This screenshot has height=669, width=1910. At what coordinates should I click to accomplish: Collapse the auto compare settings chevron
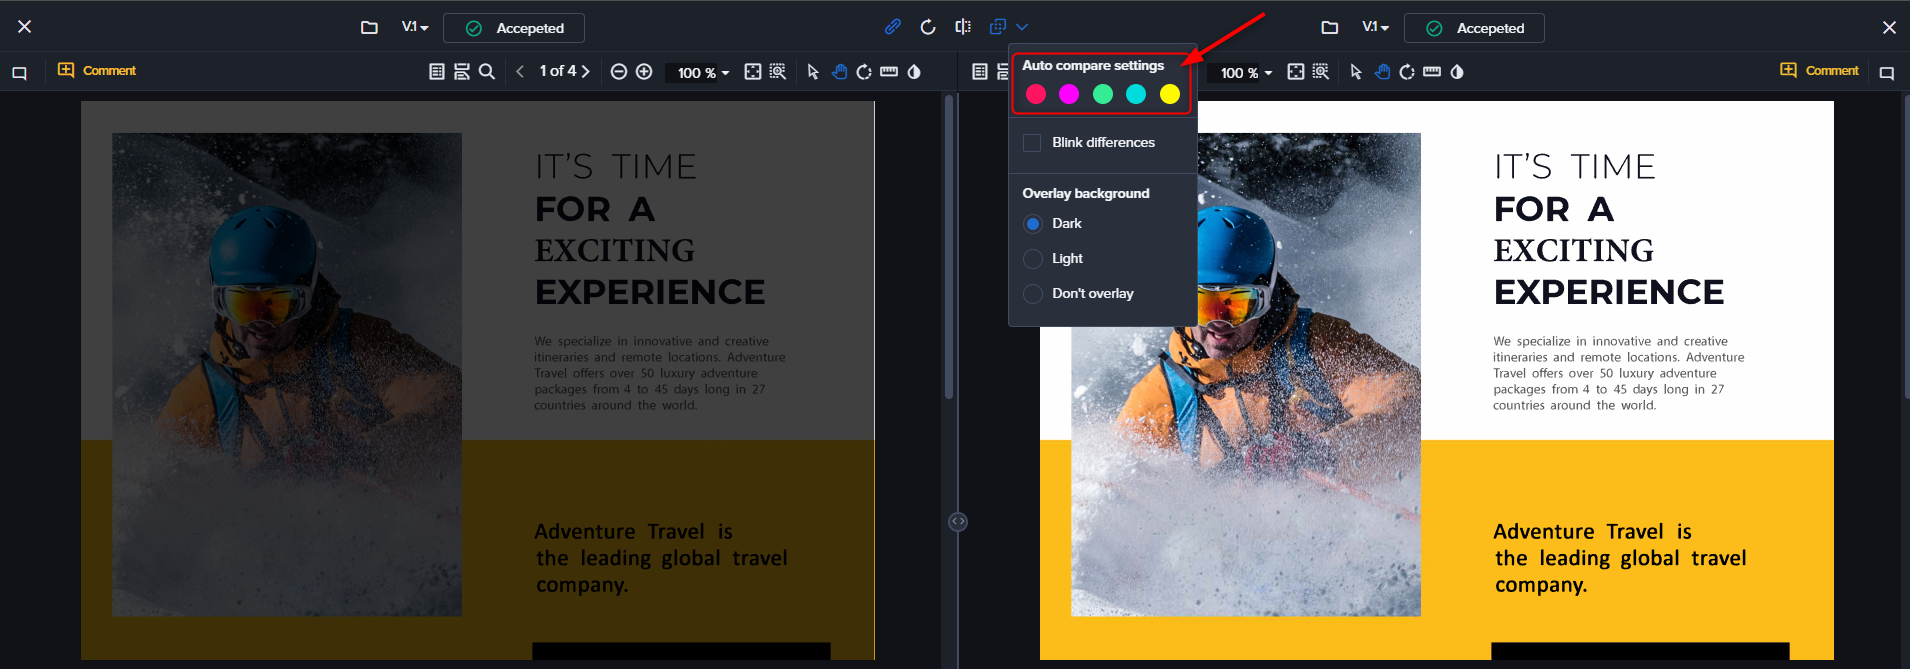coord(1022,27)
